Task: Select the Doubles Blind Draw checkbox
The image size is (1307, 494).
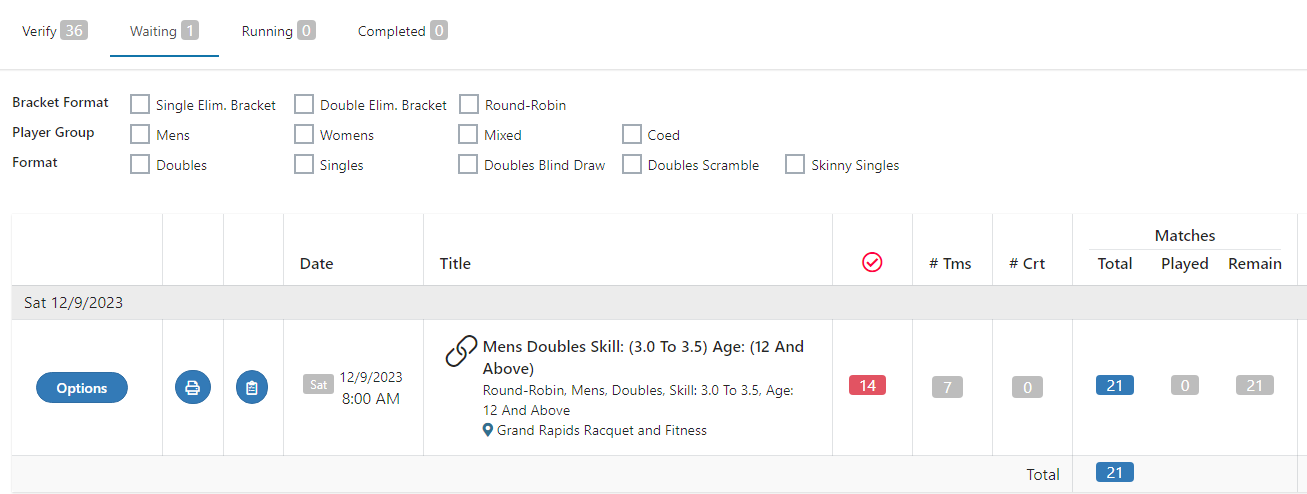Action: coord(468,164)
